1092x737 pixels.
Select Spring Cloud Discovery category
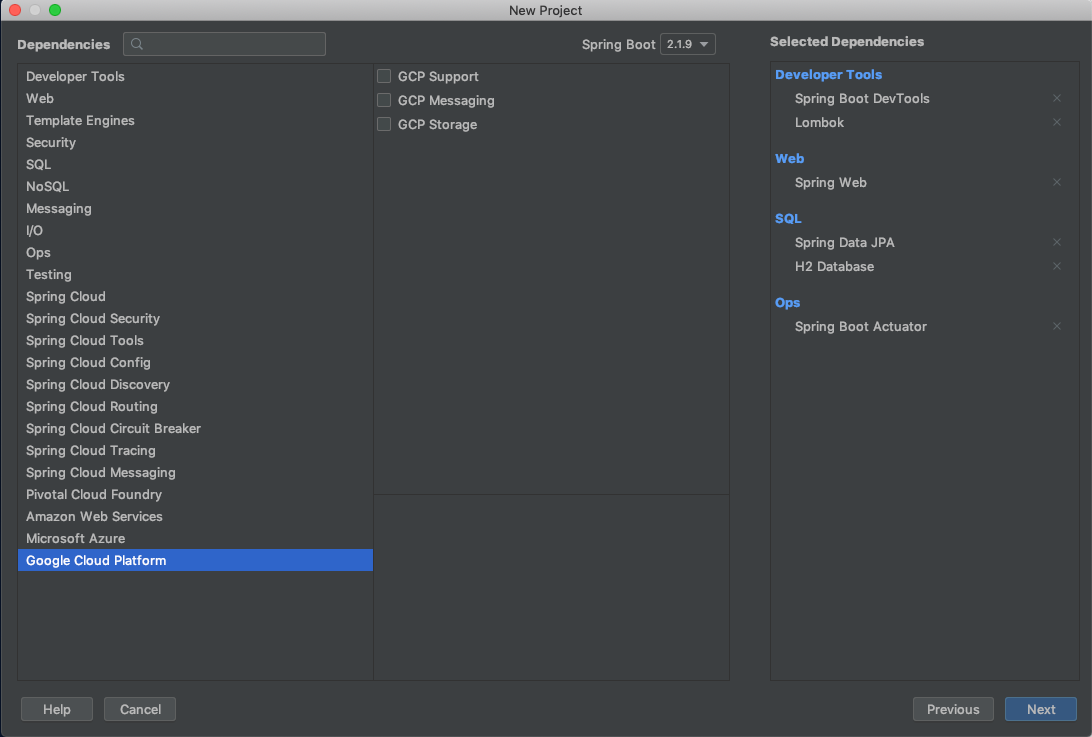(195, 385)
